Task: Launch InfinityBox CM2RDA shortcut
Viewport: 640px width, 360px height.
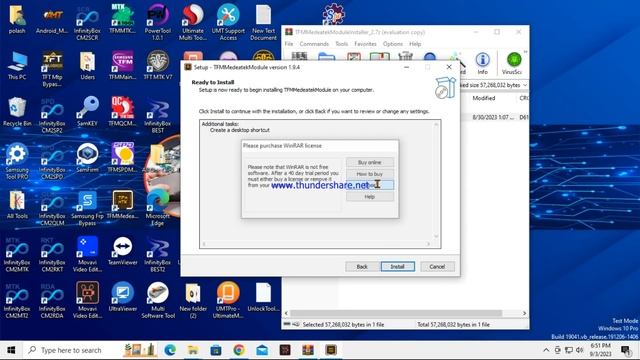Action: 52,301
